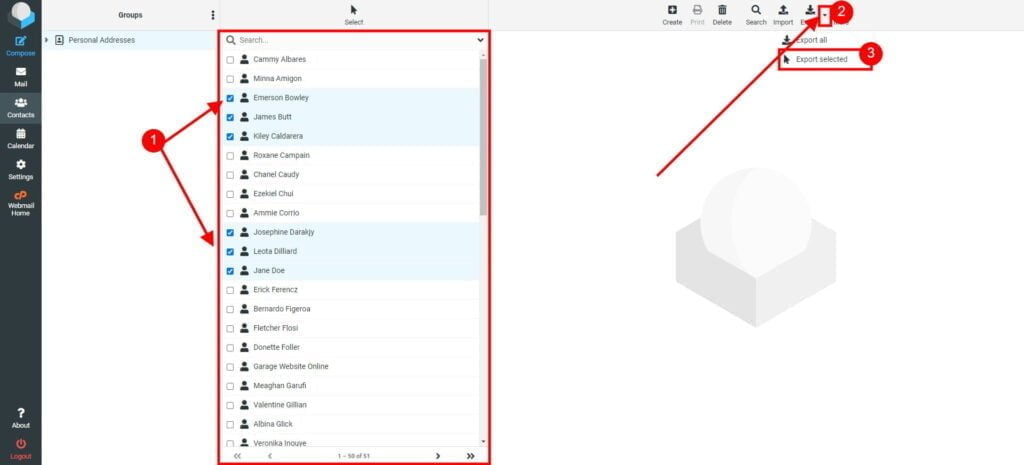Viewport: 1024px width, 465px height.
Task: Open Settings gear in the sidebar
Action: click(21, 165)
